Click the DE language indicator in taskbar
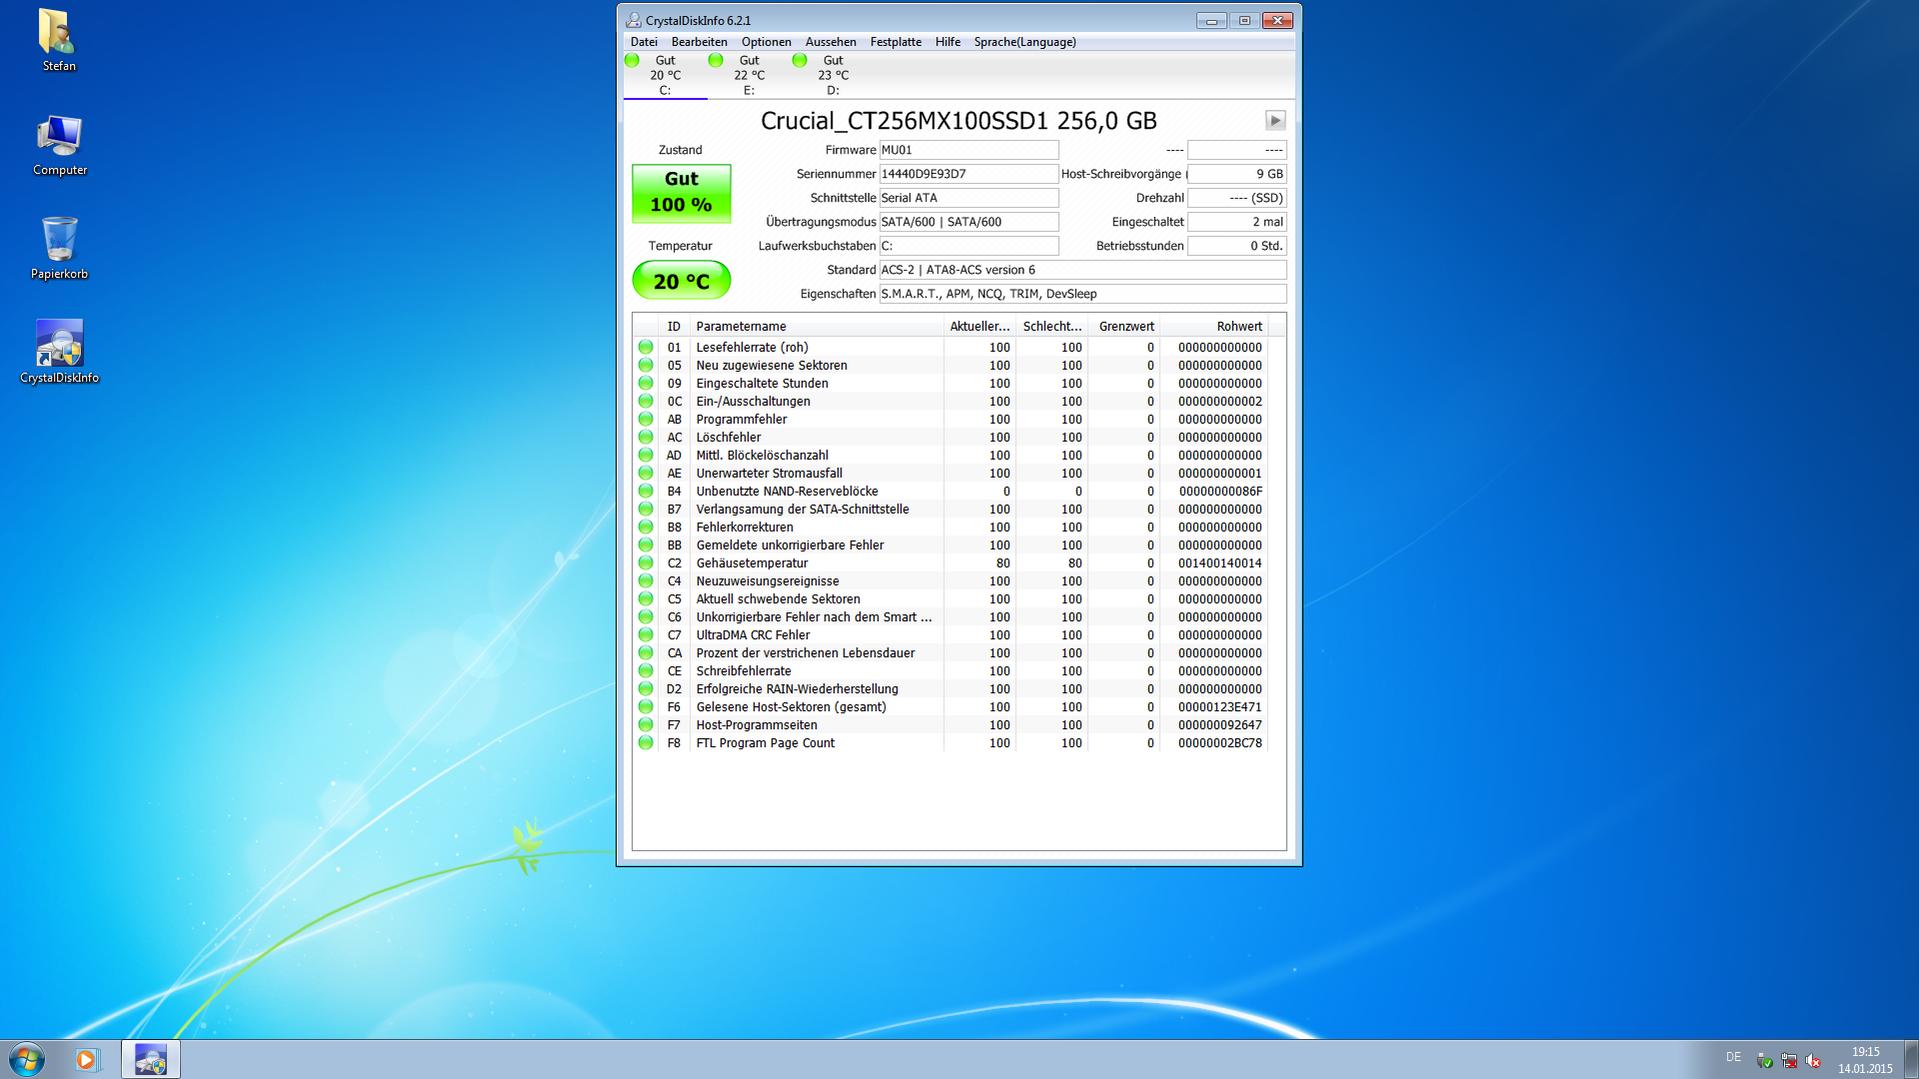Screen dimensions: 1919x1079 tap(1733, 1057)
